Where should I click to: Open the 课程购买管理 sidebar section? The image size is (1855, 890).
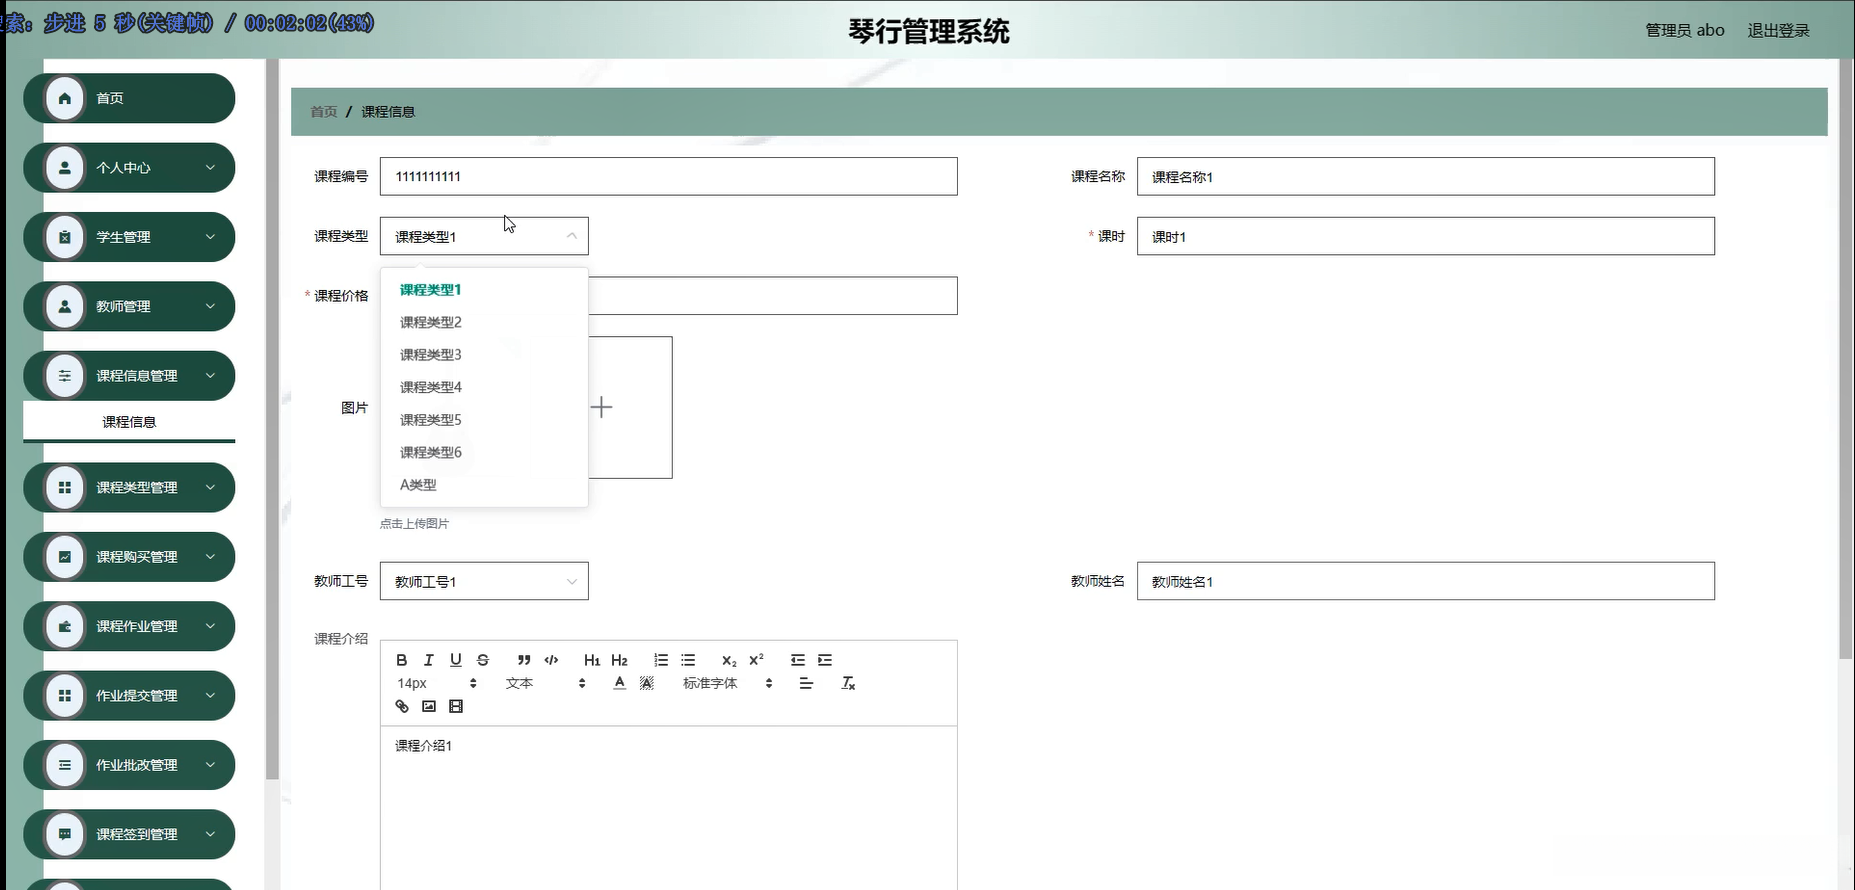pos(129,557)
